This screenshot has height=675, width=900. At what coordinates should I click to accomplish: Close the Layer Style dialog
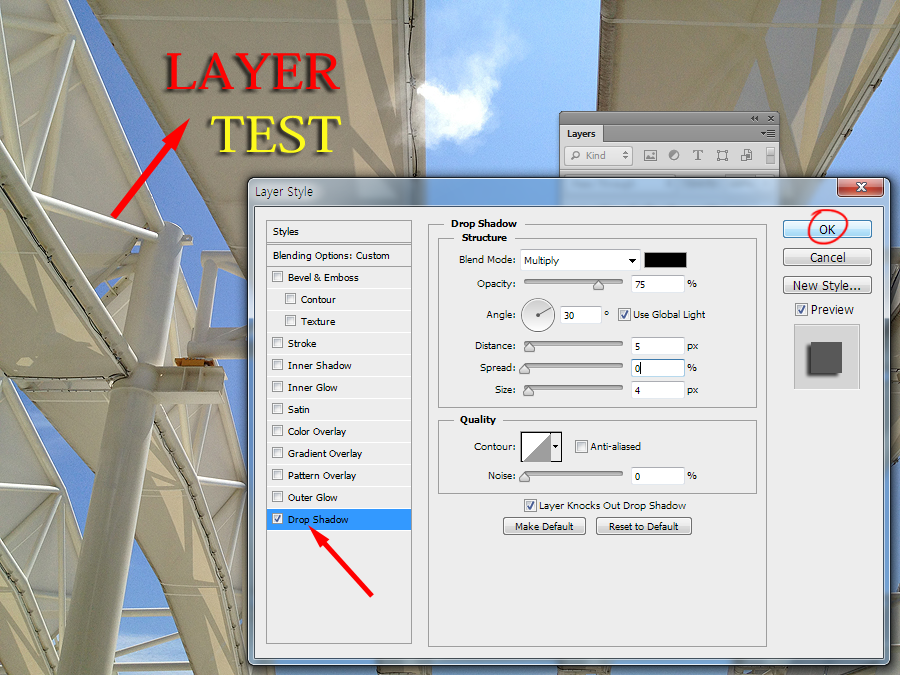coord(860,187)
